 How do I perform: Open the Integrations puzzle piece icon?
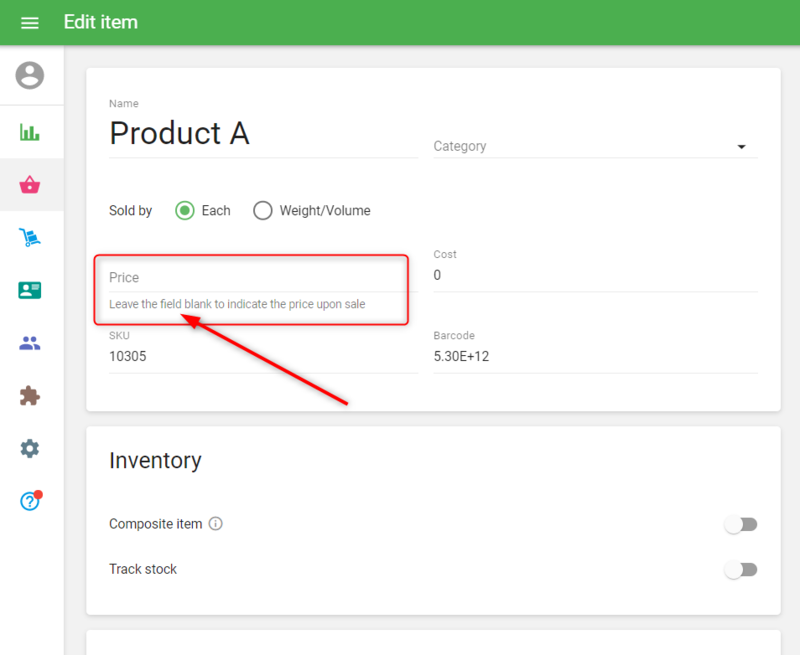click(x=30, y=396)
